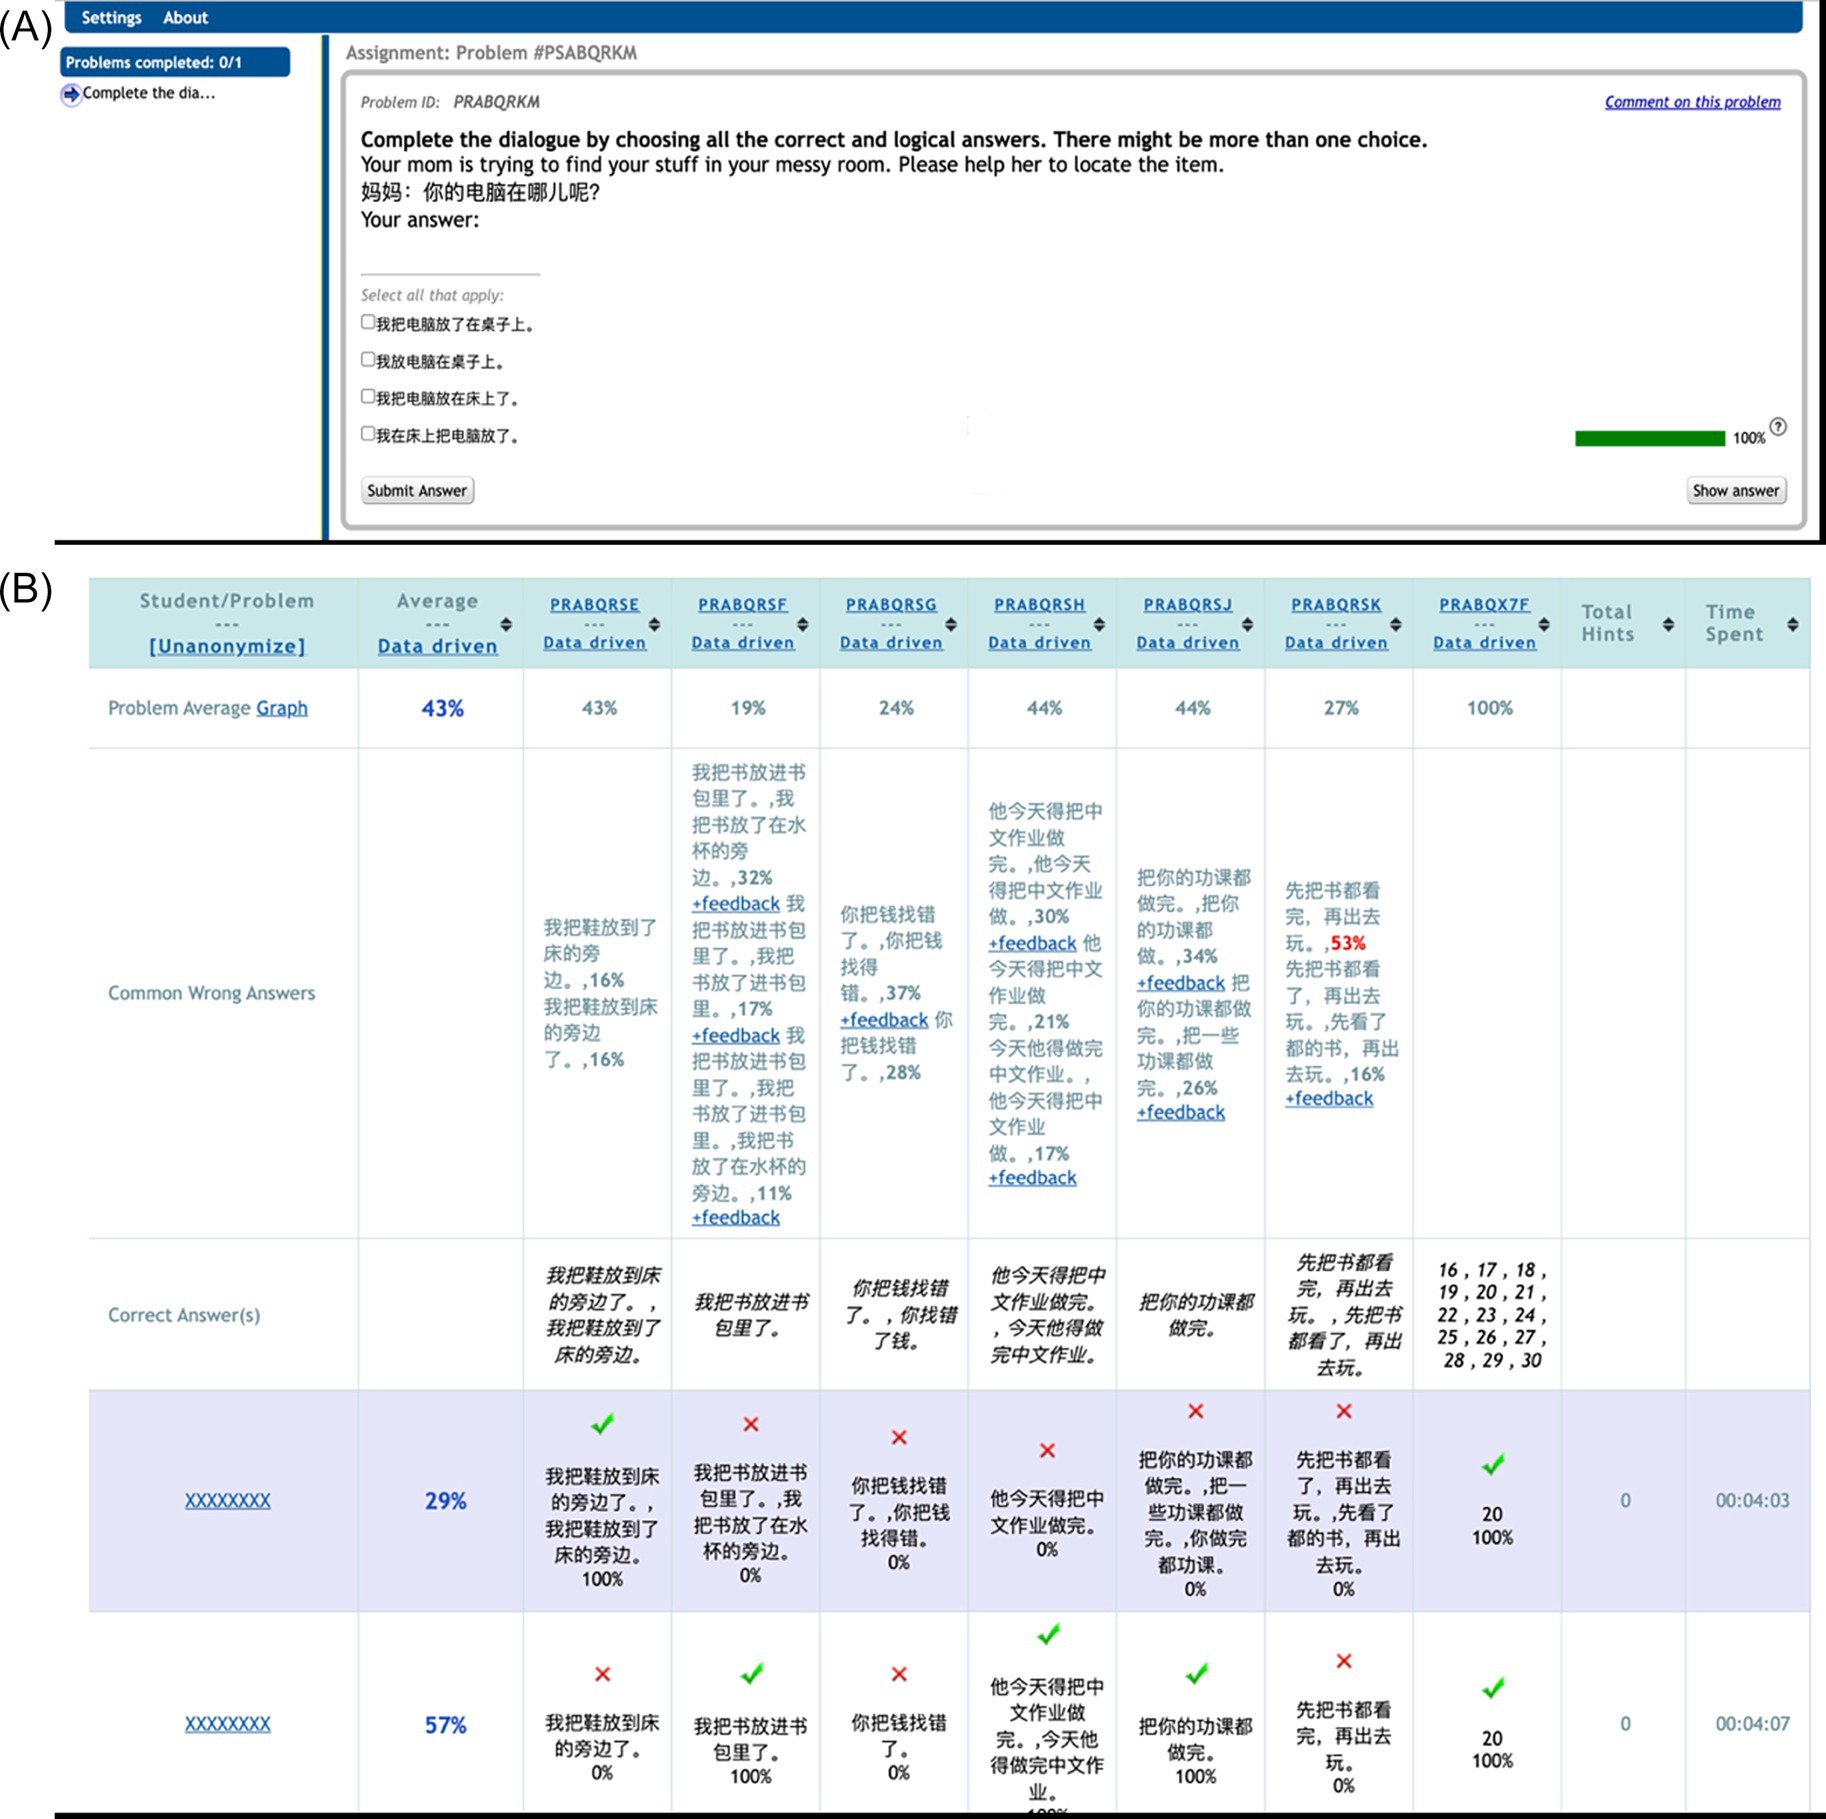The image size is (1826, 1819).
Task: Click sort arrows in Average column
Action: click(x=506, y=624)
